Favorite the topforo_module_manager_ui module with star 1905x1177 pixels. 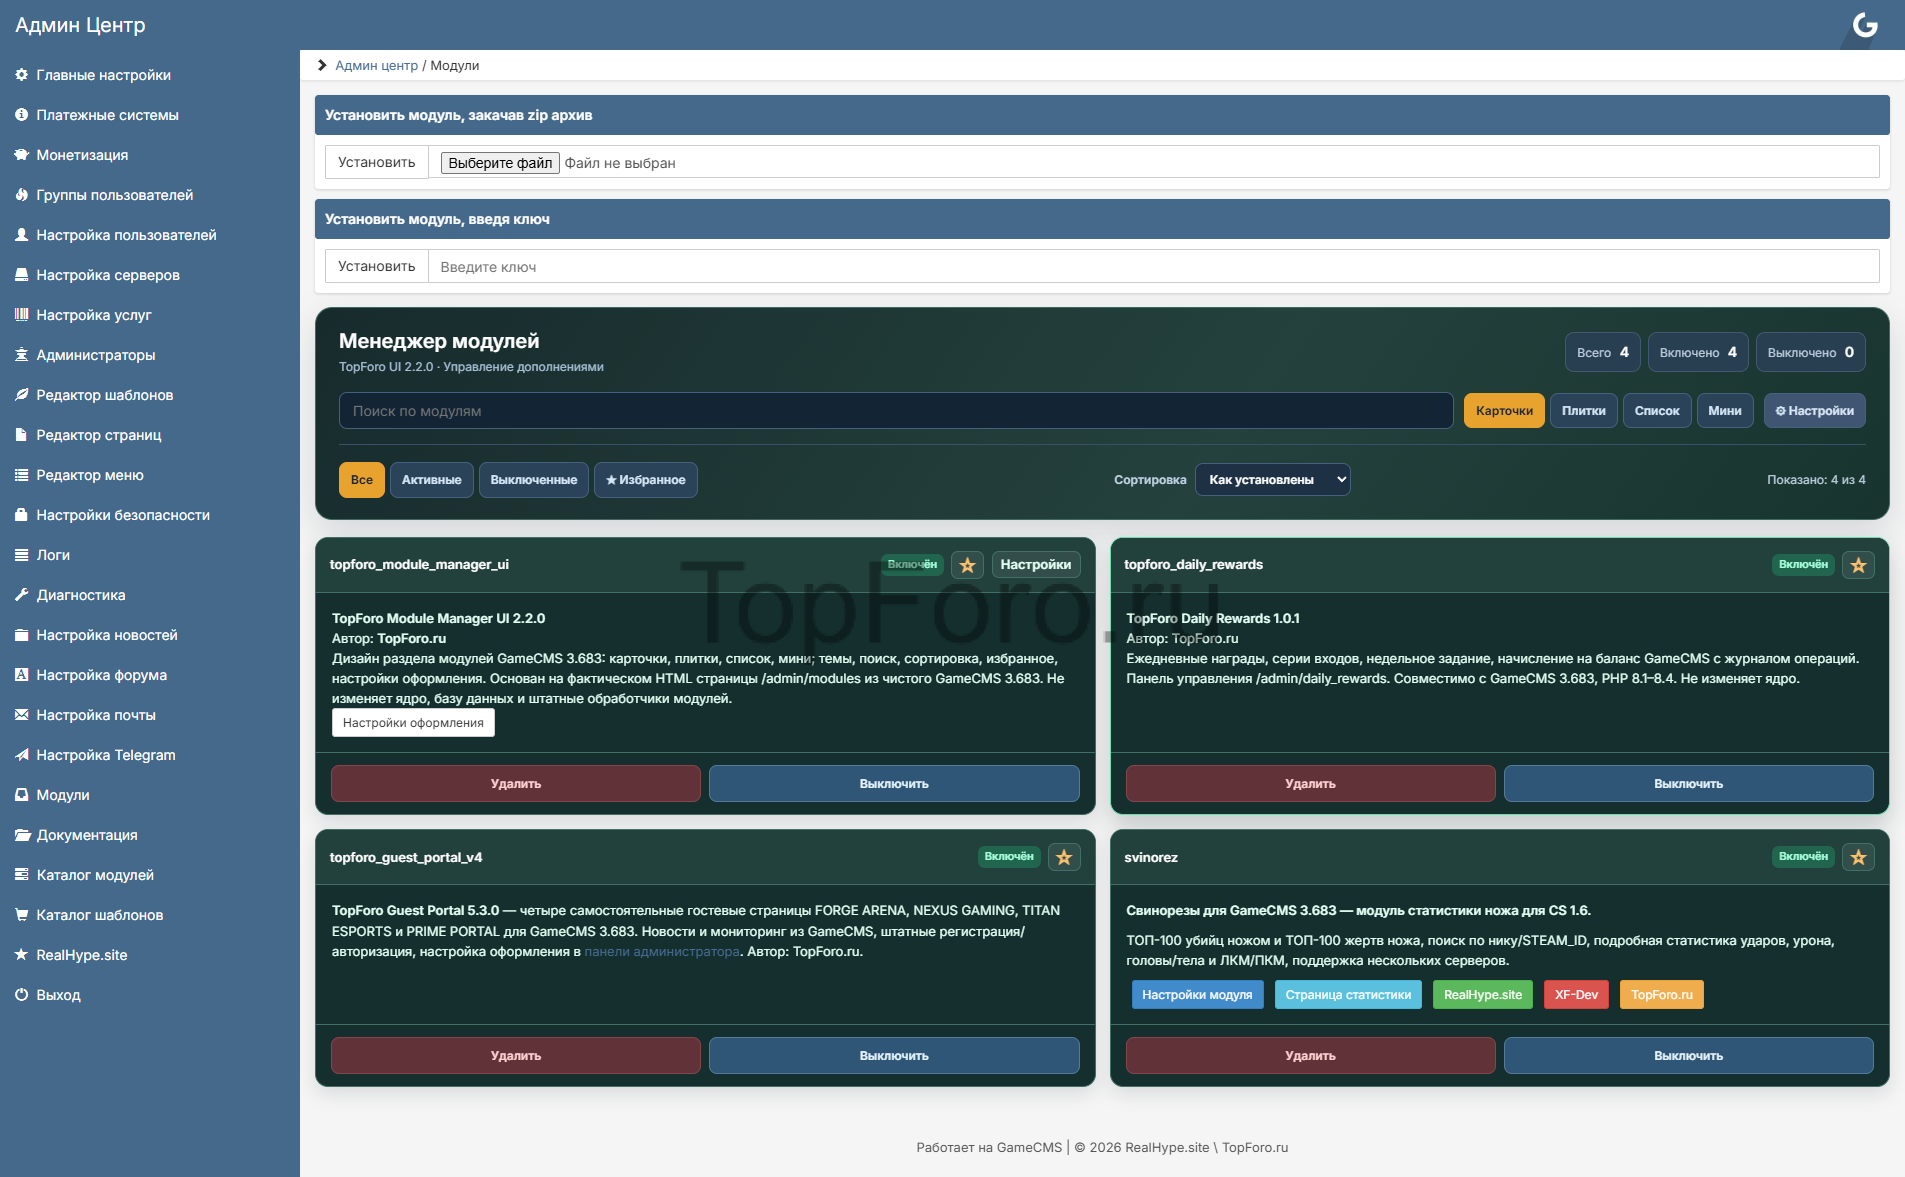point(967,565)
